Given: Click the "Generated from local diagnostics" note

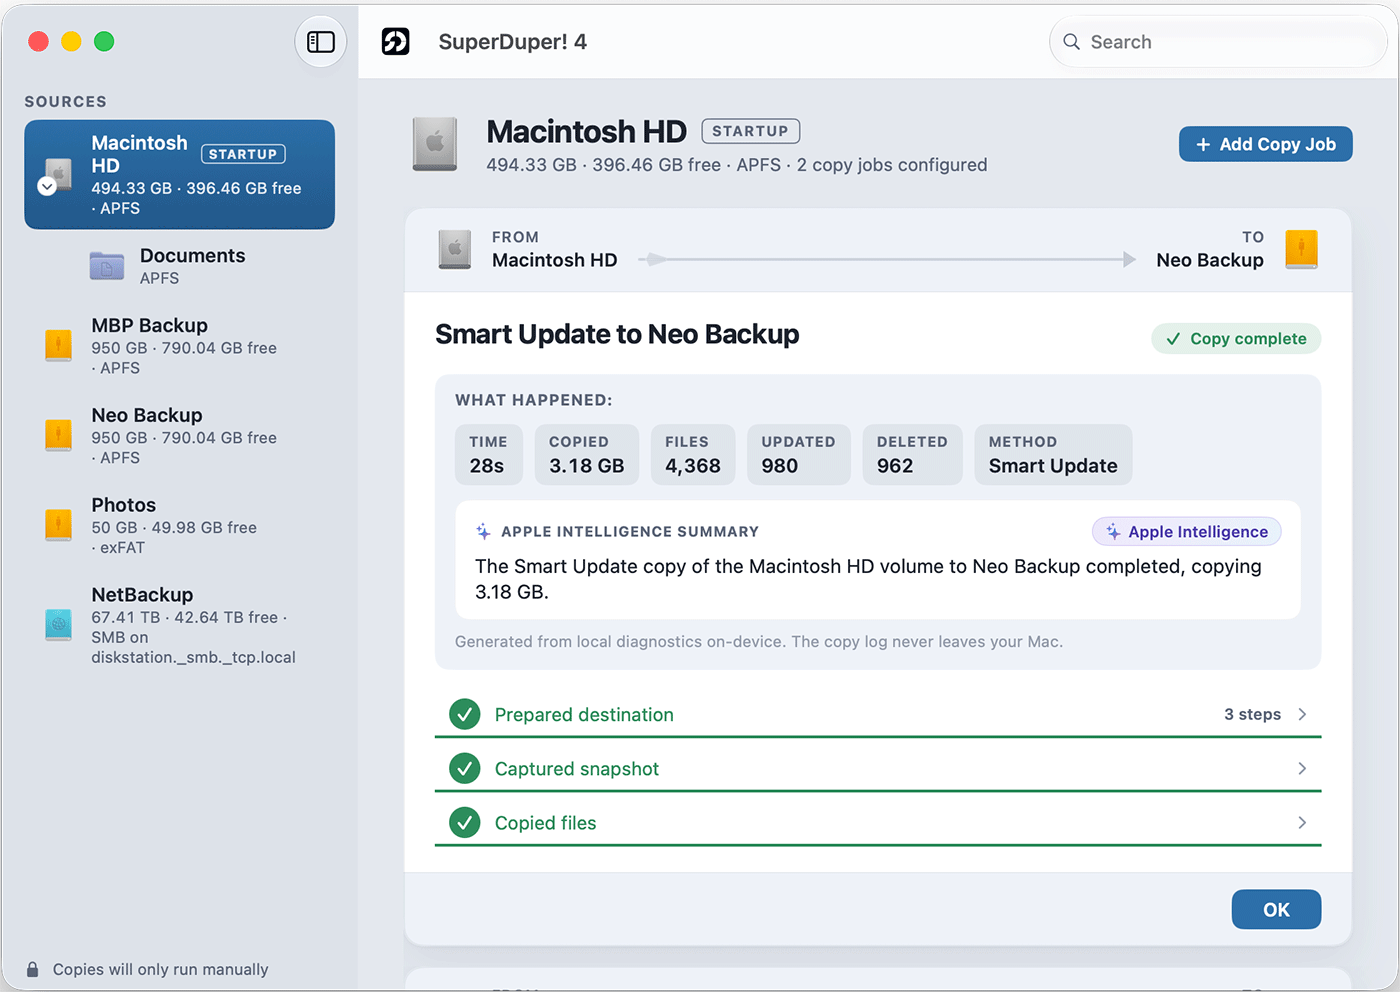Looking at the screenshot, I should point(759,642).
